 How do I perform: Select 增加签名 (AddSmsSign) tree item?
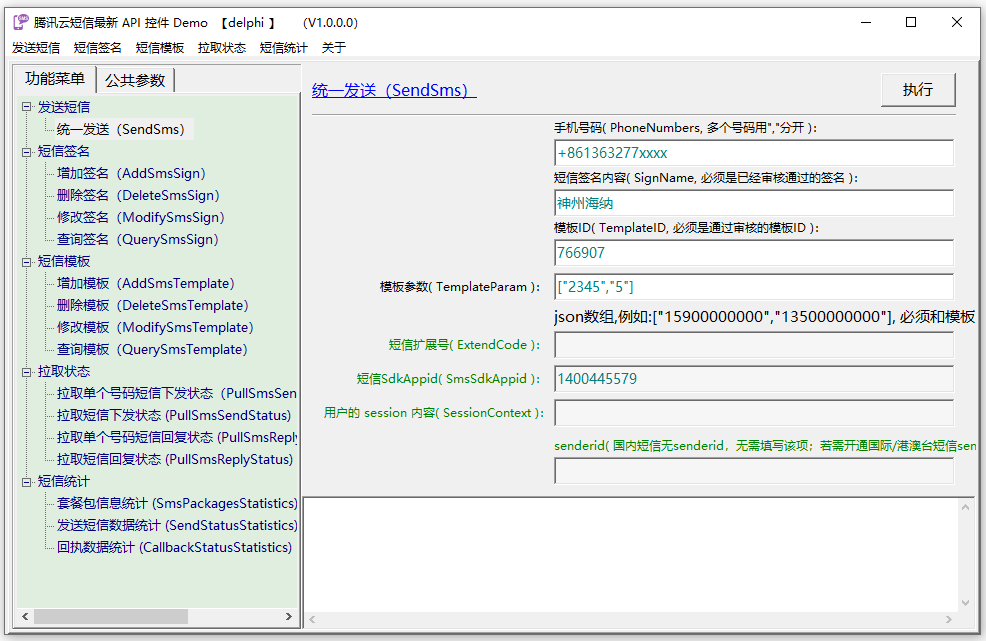tap(131, 174)
